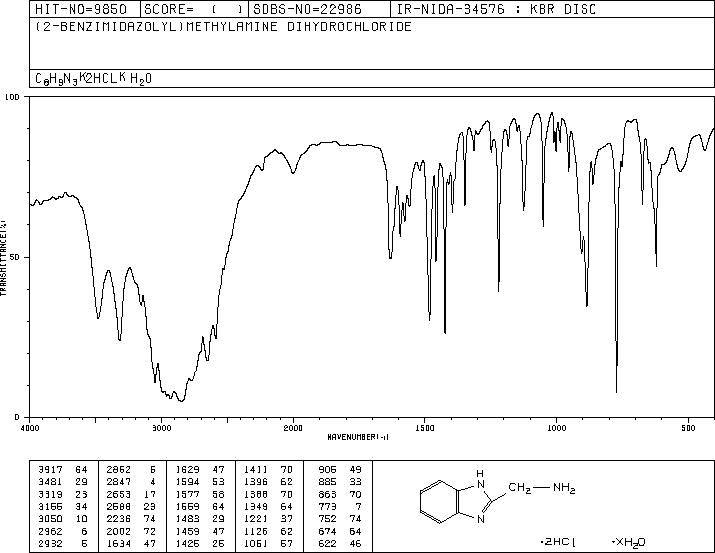This screenshot has height=553, width=715.
Task: Click peak table entry 1483
Action: [200, 519]
